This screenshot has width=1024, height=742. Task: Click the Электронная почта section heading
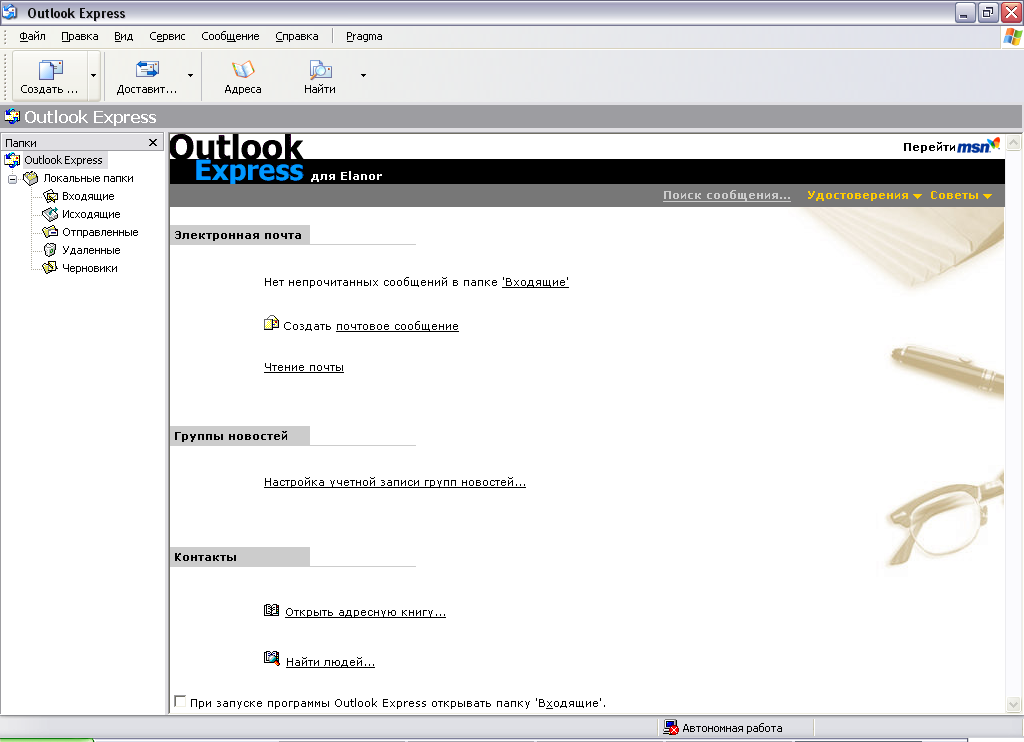pyautogui.click(x=238, y=235)
